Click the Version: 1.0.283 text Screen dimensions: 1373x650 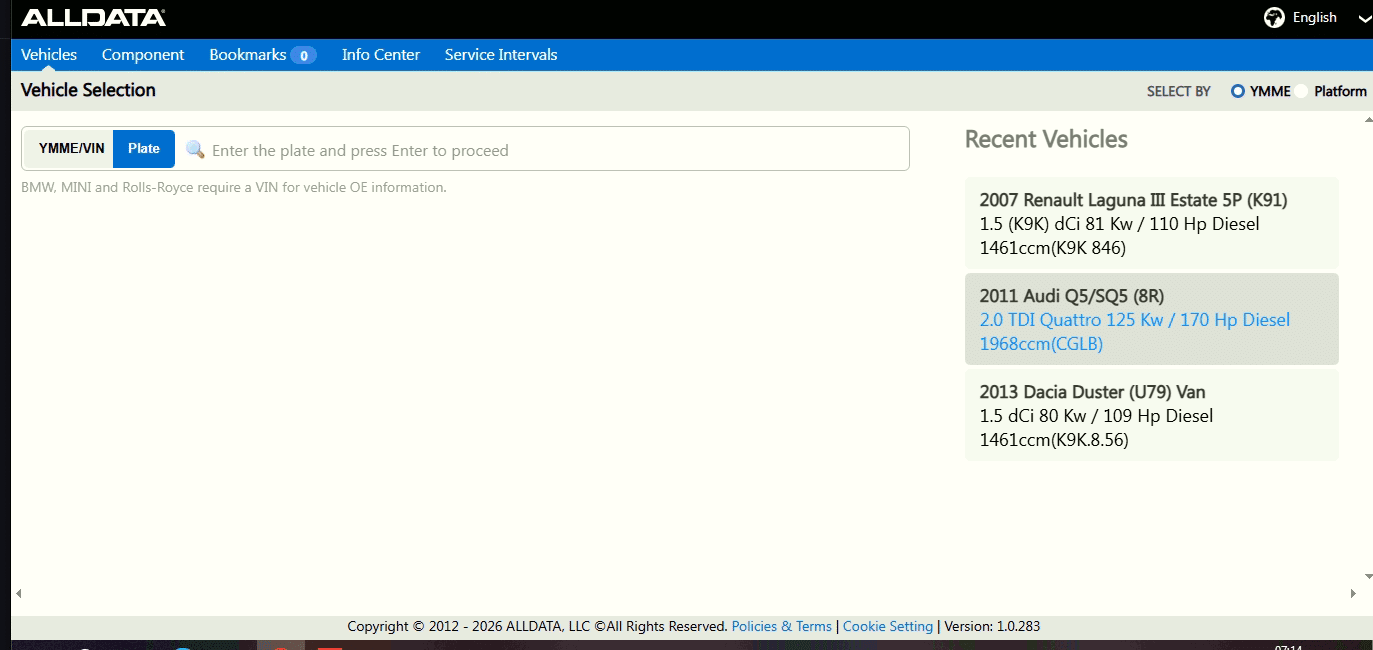(x=992, y=626)
